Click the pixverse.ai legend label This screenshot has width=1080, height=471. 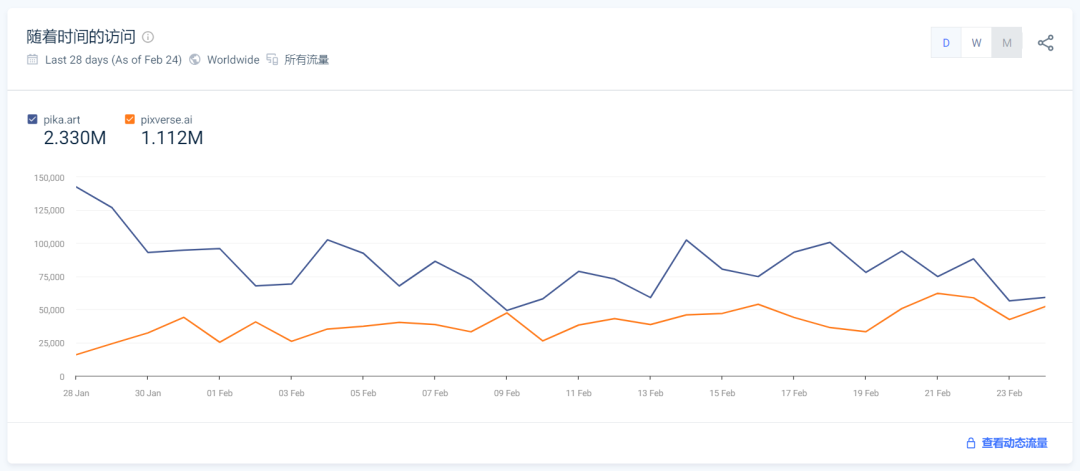[x=165, y=120]
